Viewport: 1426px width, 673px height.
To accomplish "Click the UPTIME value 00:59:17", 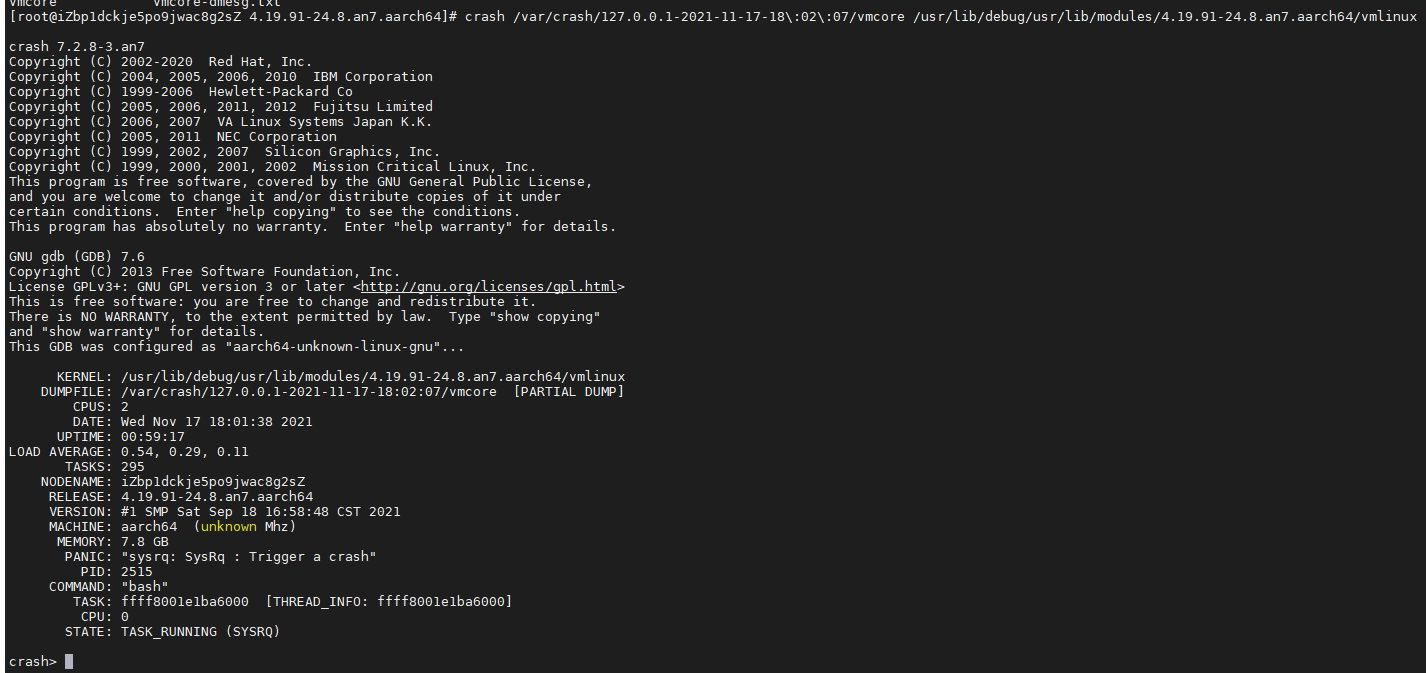I will [x=152, y=437].
